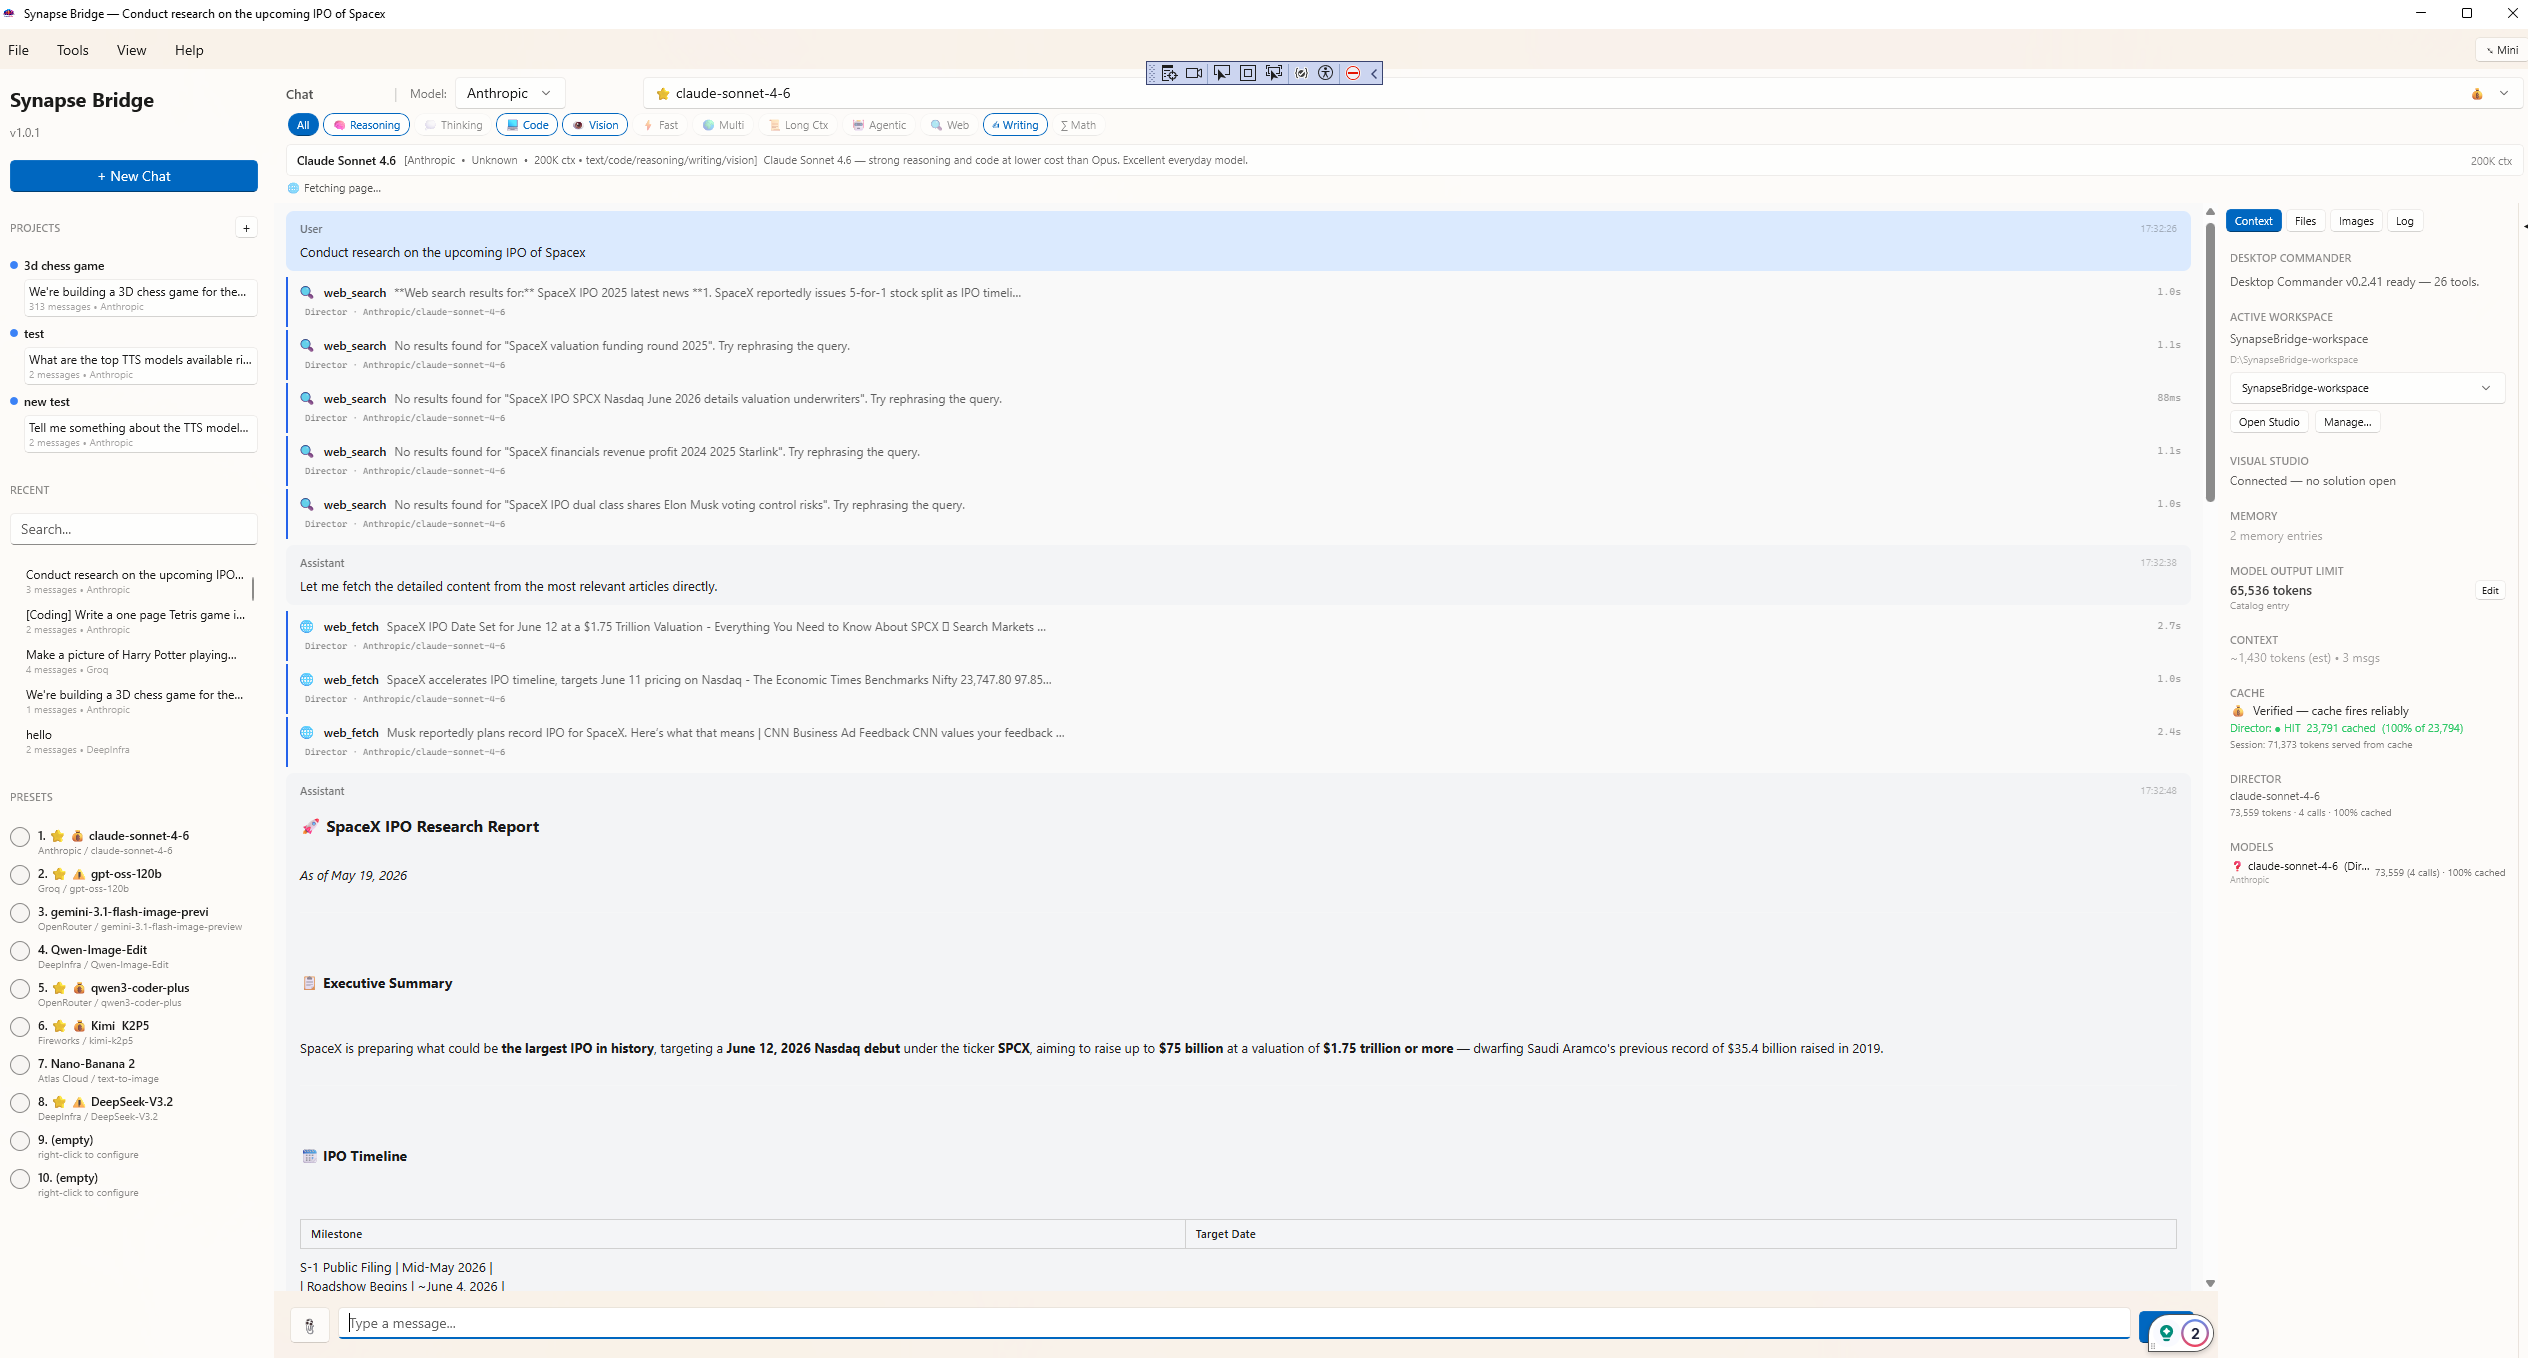
Task: Expand the new test project
Action: [x=47, y=402]
